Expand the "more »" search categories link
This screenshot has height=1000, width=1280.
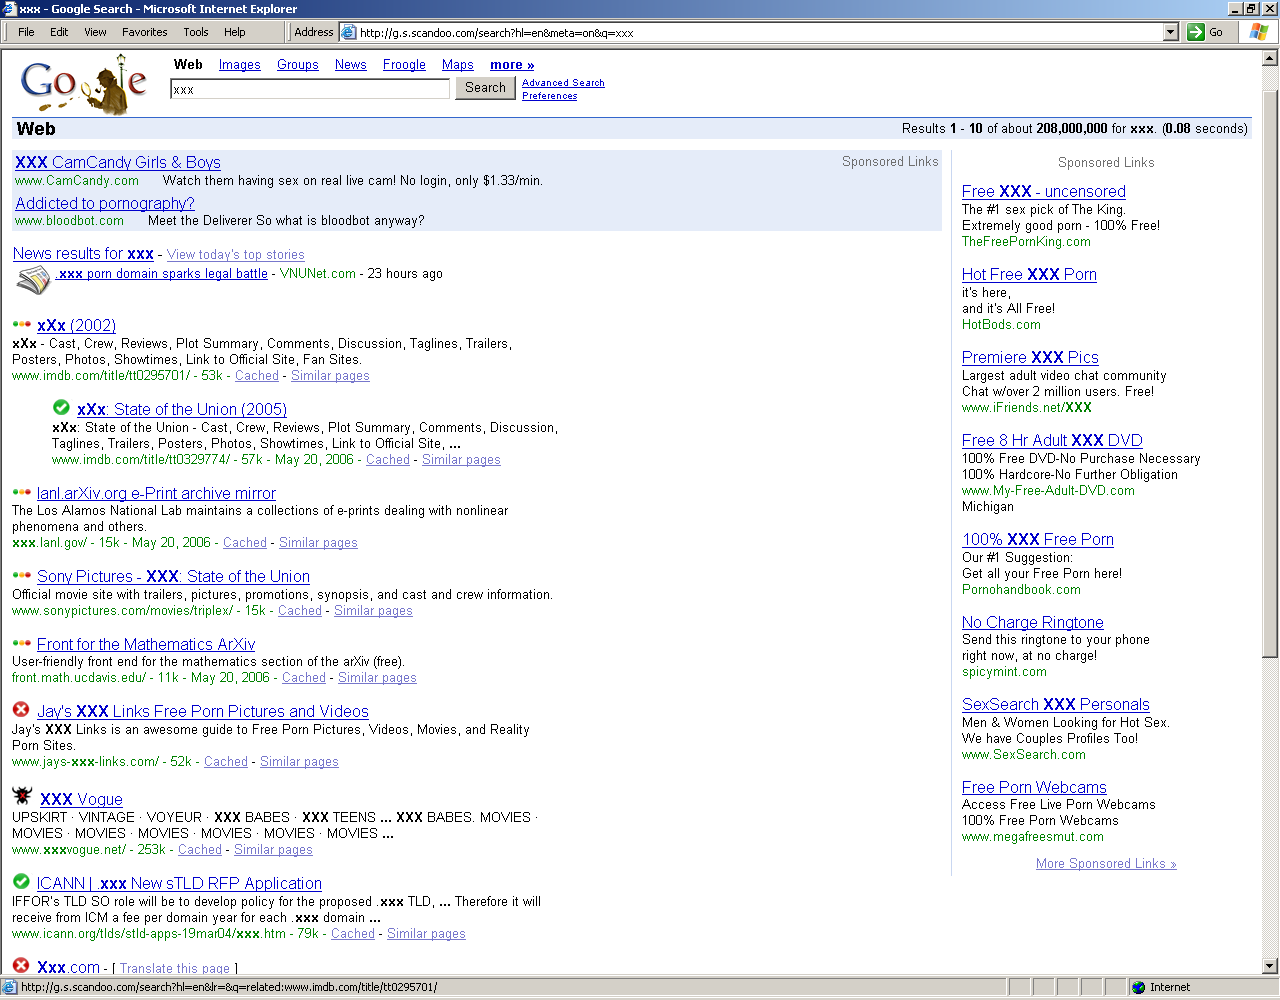512,65
